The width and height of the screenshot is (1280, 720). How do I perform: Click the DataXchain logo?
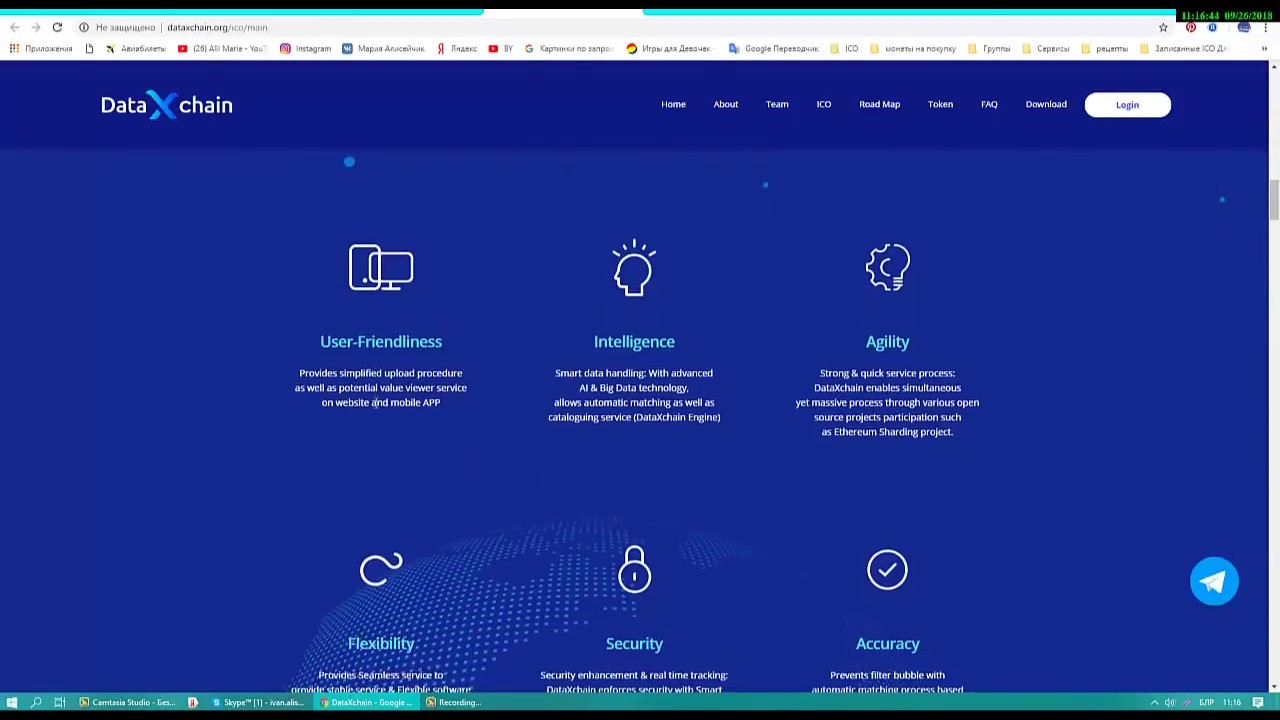(167, 105)
